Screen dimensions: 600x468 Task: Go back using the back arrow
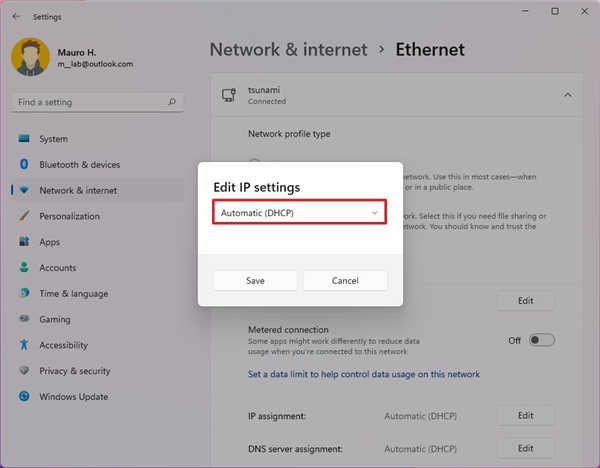(16, 16)
